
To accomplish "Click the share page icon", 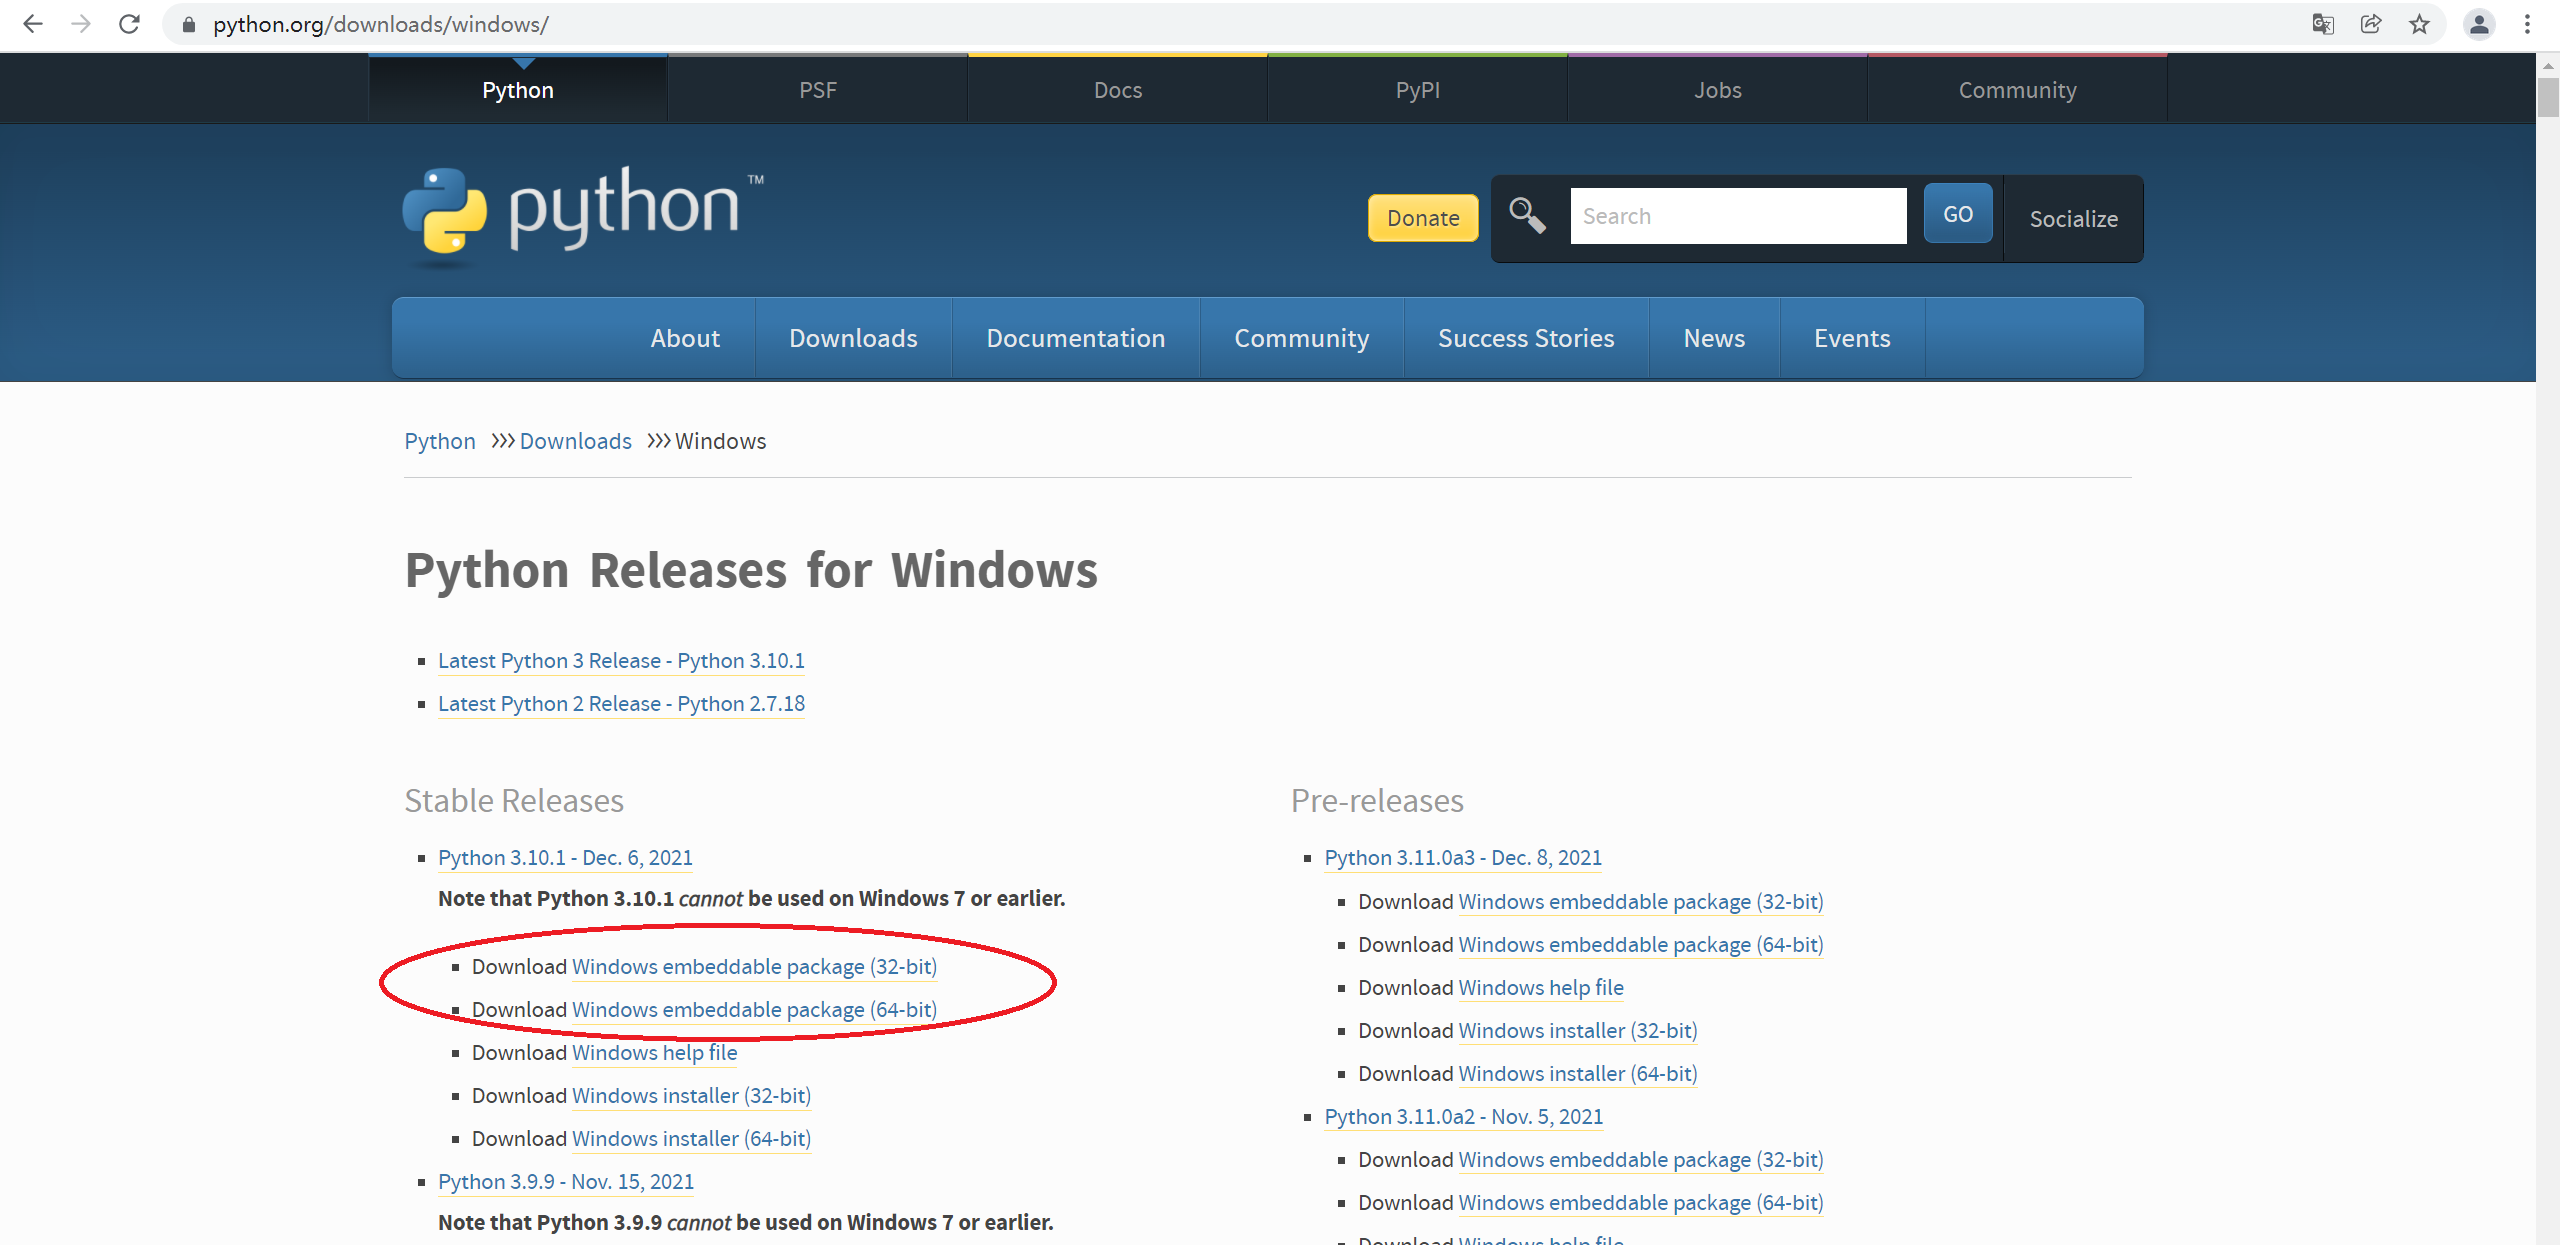I will coord(2370,24).
